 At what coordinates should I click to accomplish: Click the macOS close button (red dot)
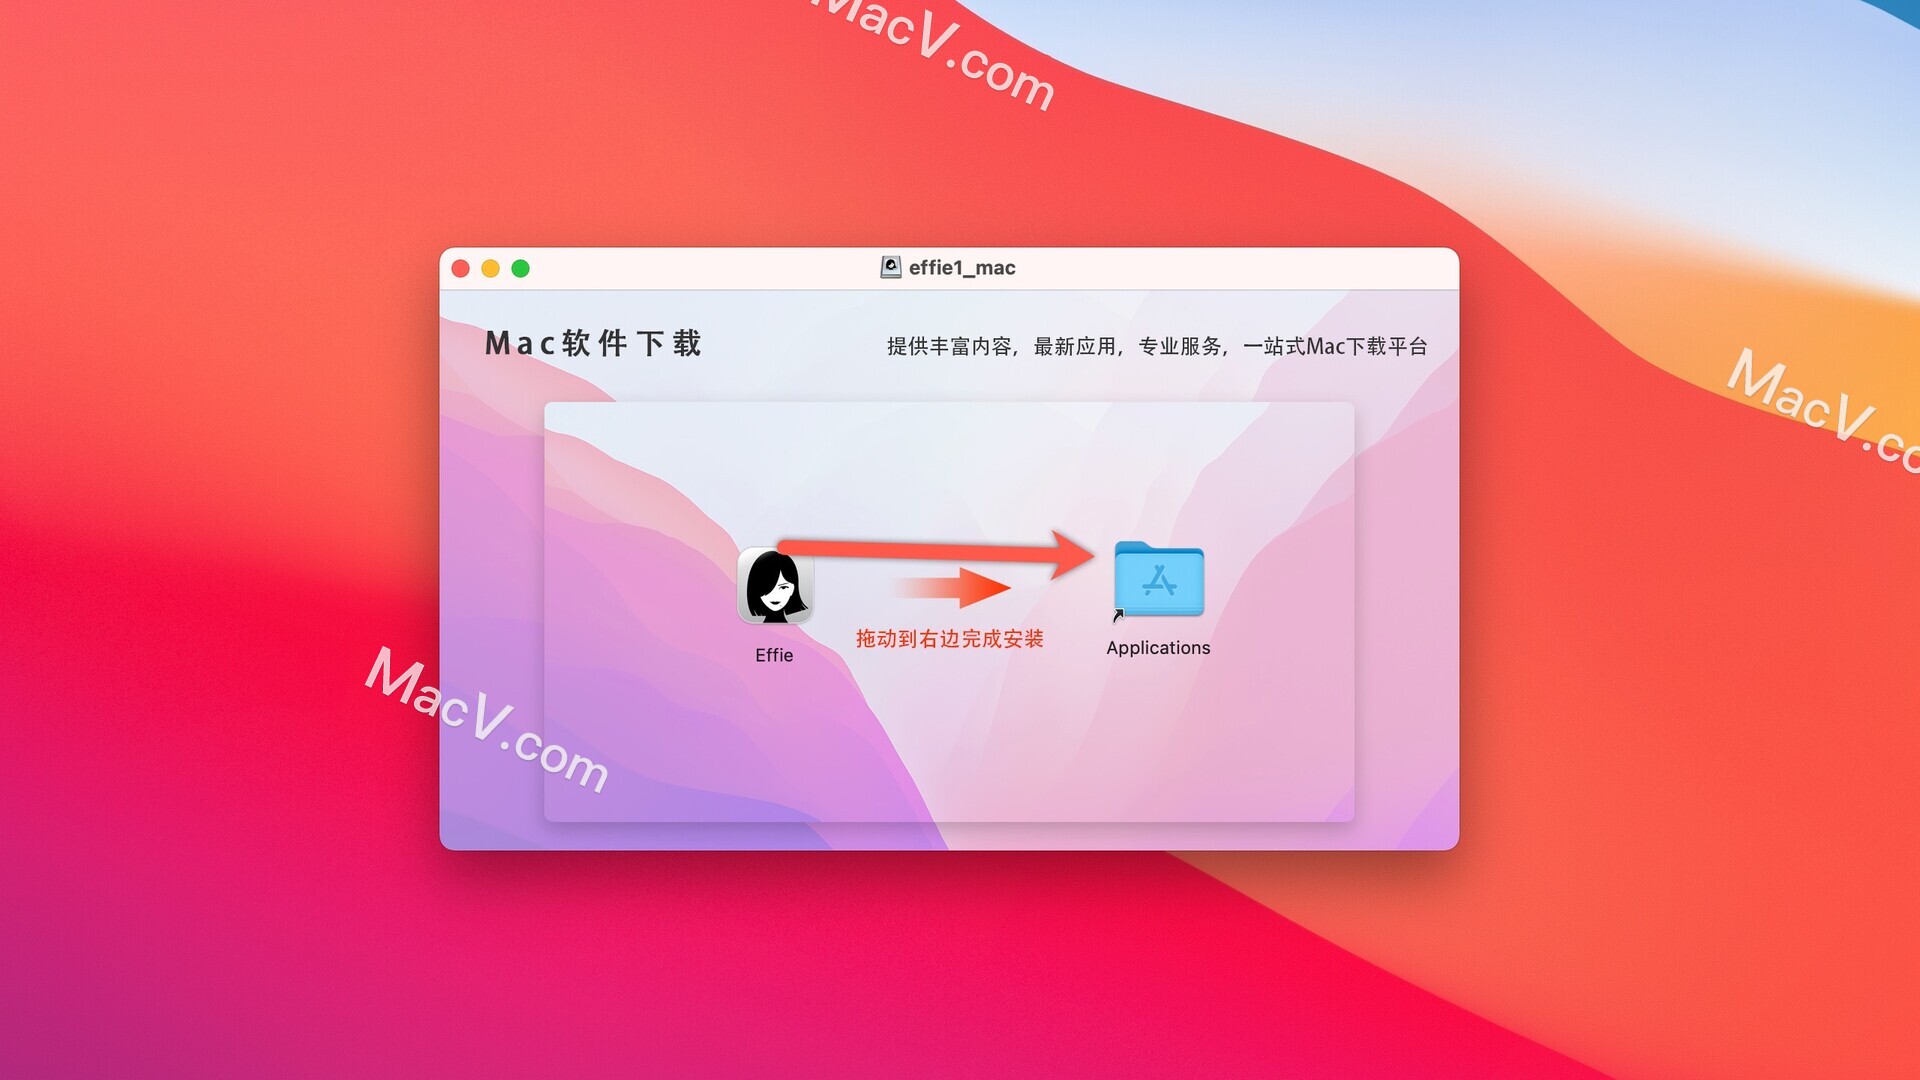click(x=462, y=269)
